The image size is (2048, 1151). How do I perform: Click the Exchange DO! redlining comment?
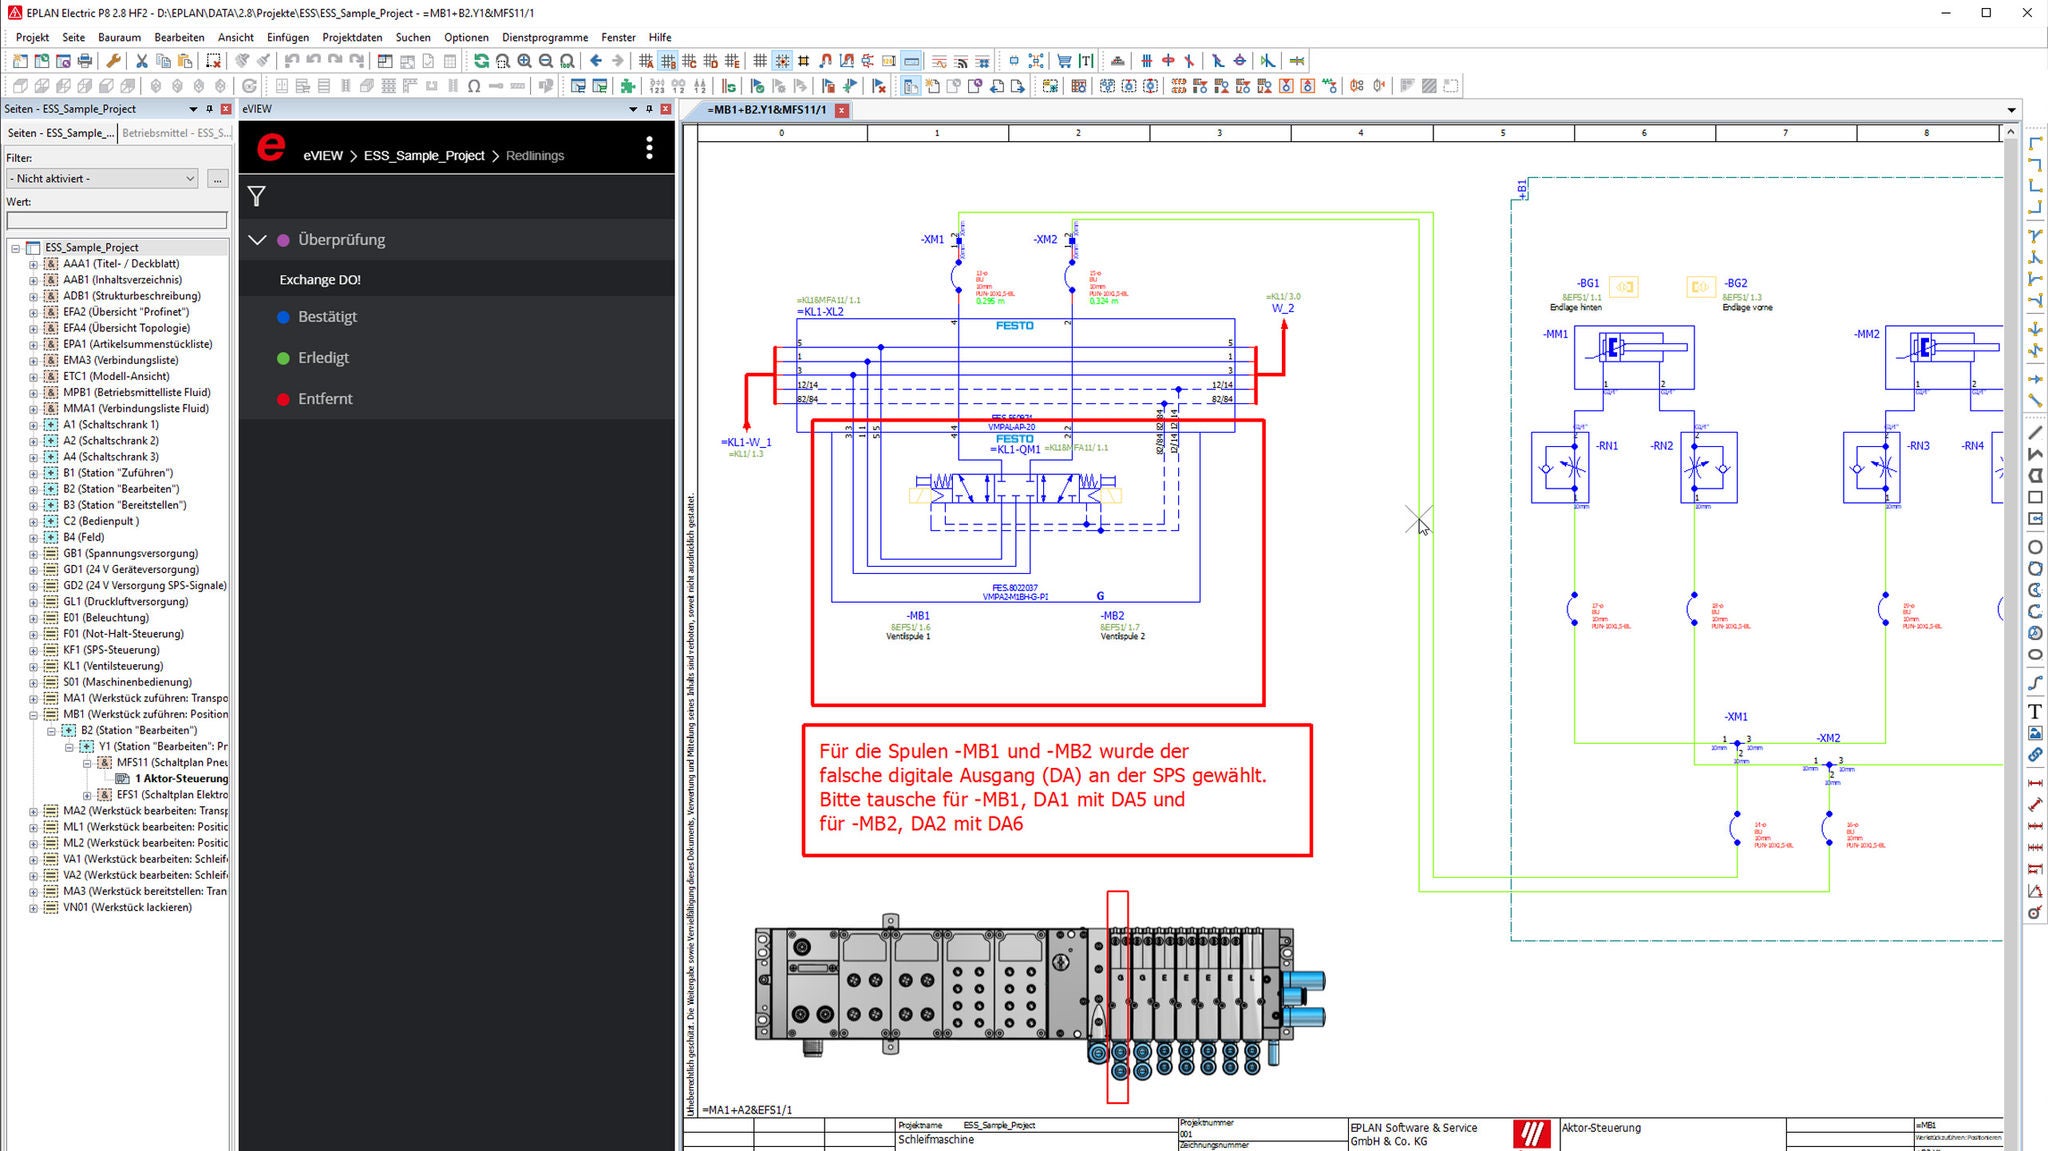point(319,279)
